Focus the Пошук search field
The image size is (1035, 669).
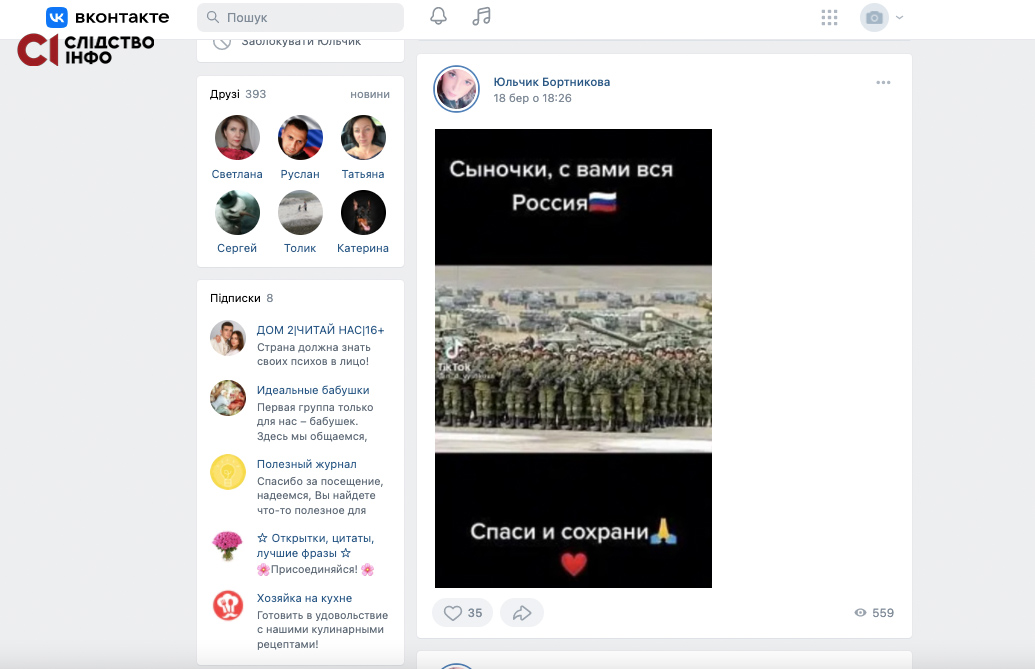click(x=300, y=17)
